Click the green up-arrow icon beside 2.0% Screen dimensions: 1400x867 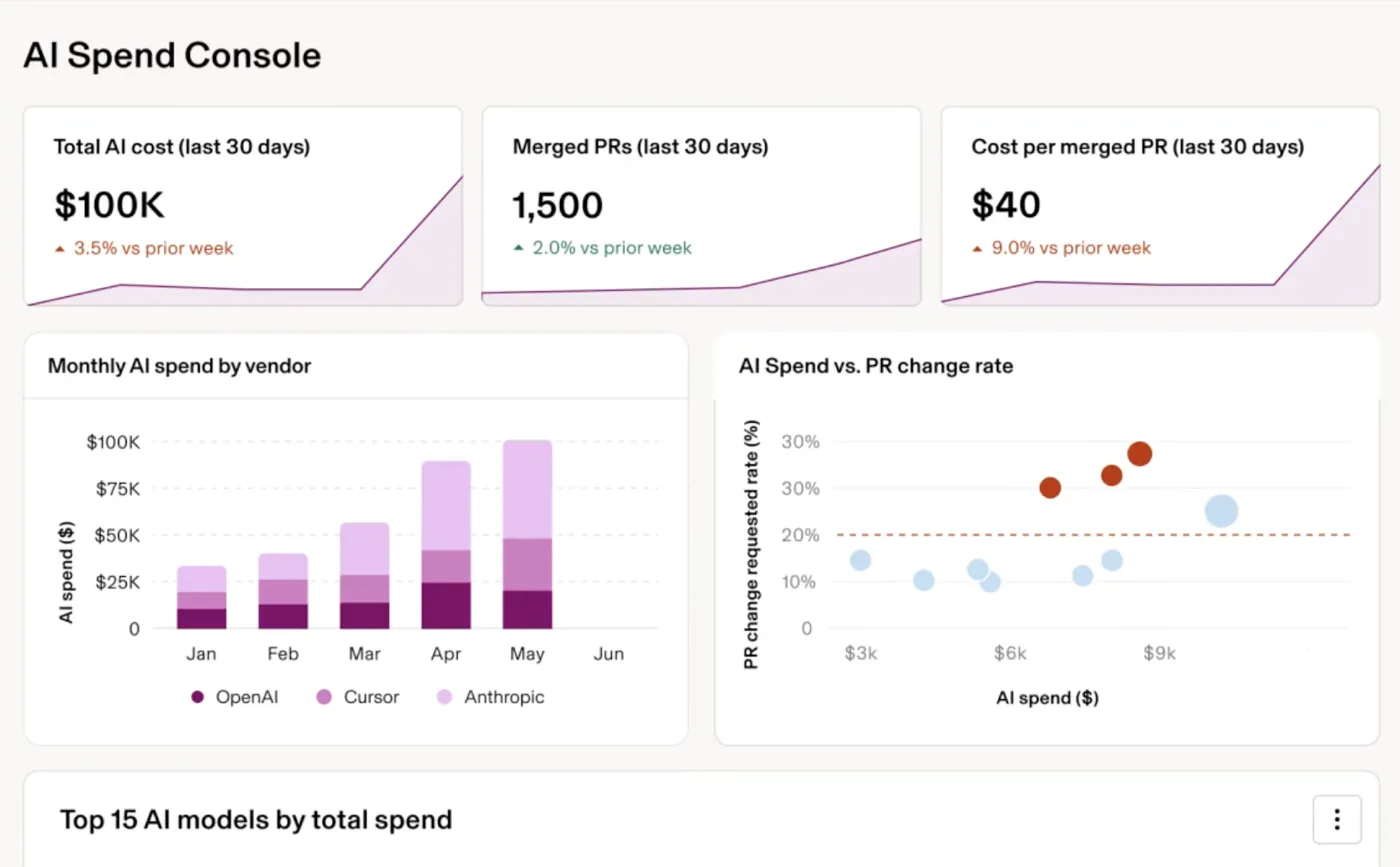click(518, 248)
